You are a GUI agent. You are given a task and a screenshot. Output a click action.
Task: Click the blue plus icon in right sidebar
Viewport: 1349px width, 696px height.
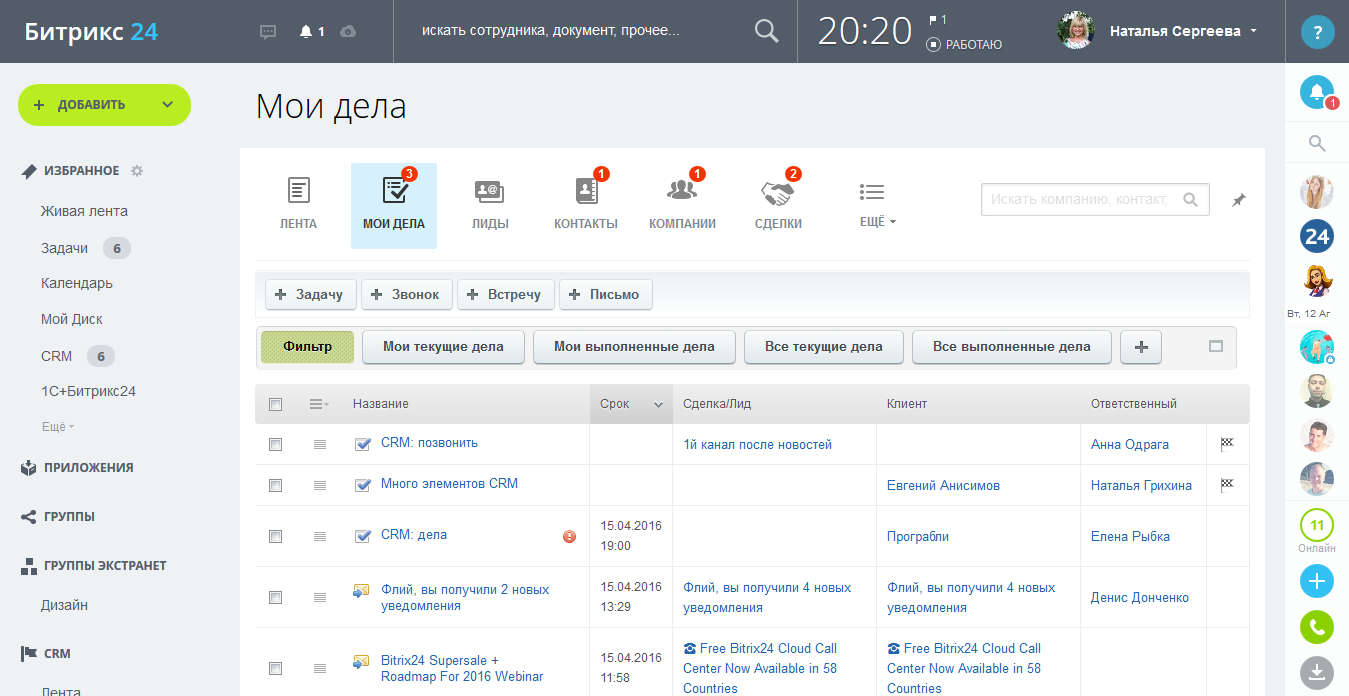coord(1316,581)
